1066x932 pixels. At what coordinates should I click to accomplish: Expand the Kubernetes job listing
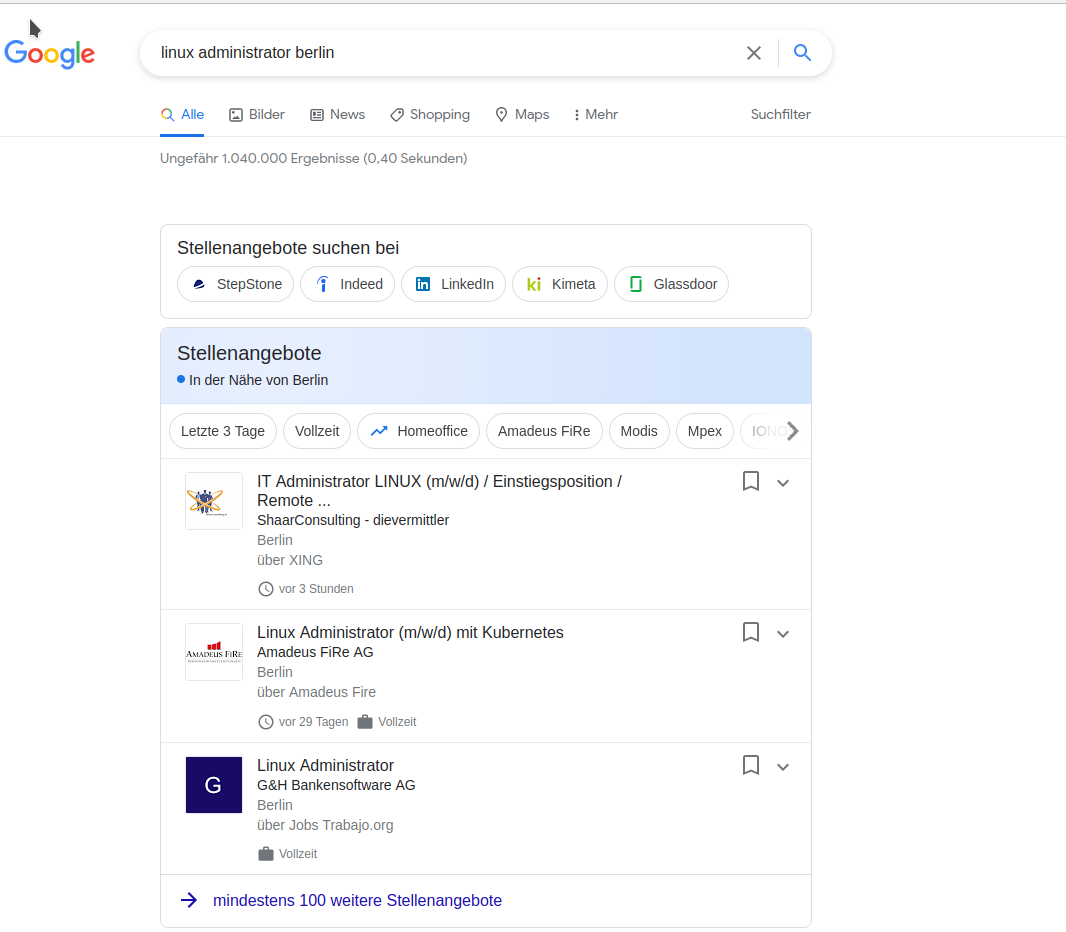pos(783,634)
